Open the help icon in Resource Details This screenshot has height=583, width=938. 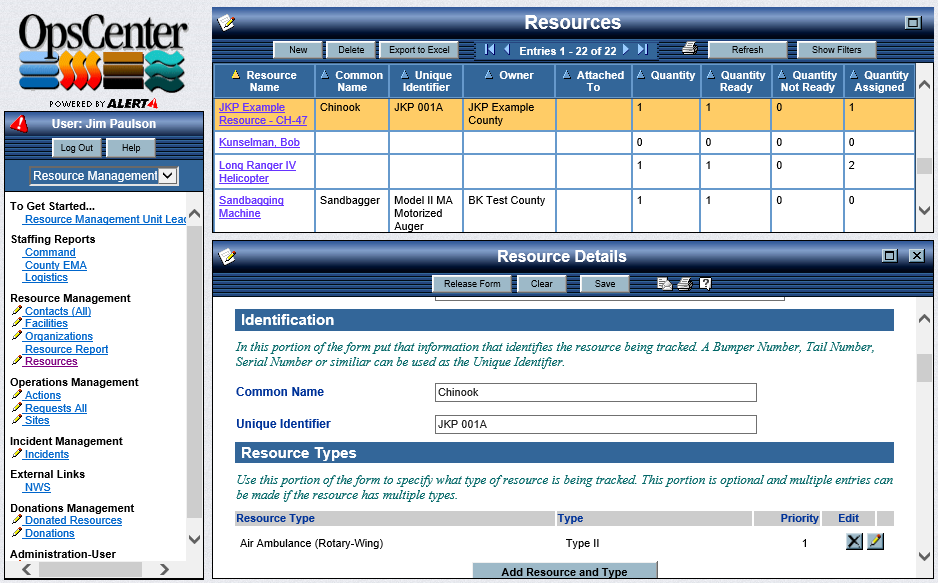[x=705, y=284]
